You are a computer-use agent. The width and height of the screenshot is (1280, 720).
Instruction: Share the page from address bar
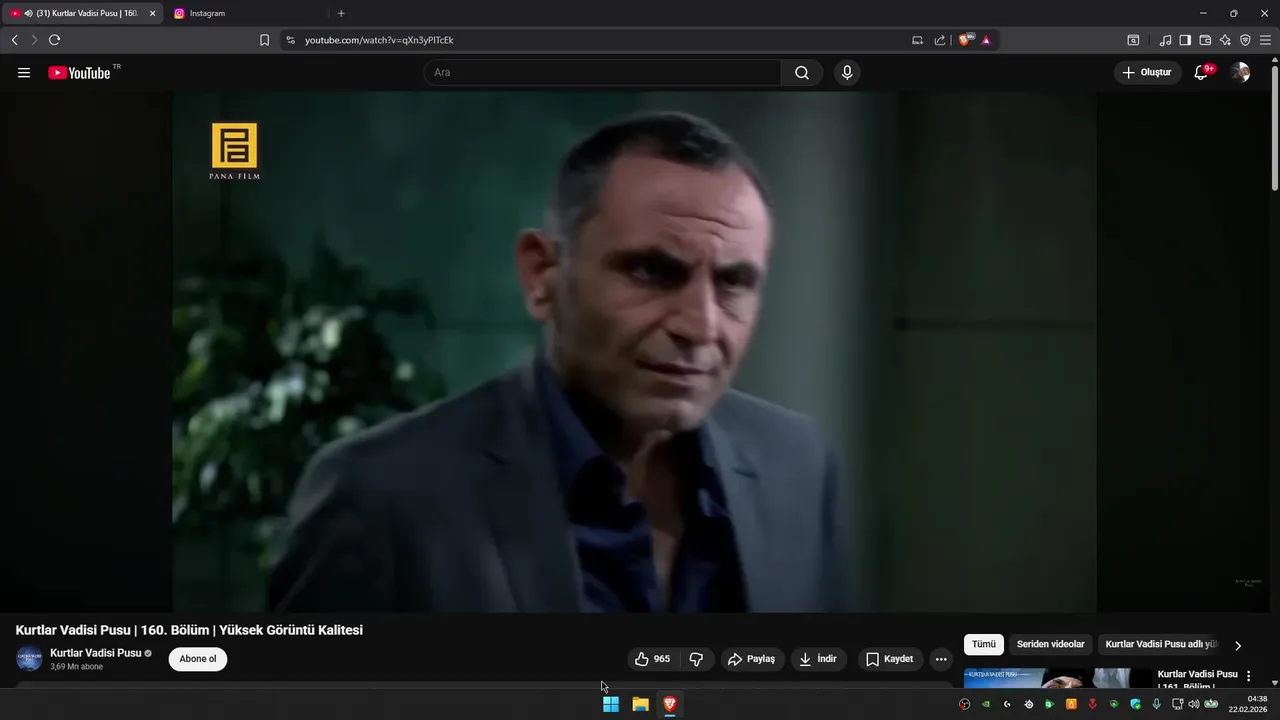point(940,40)
